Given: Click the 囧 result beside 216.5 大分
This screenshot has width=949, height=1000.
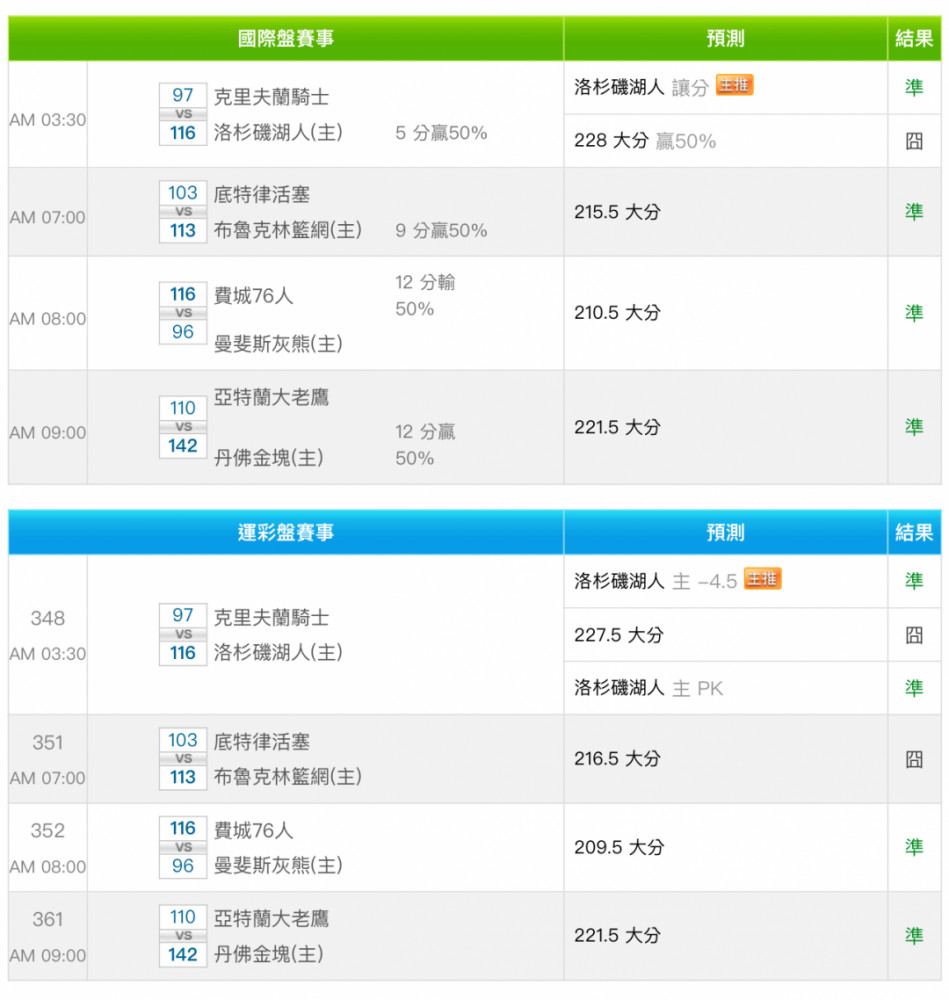Looking at the screenshot, I should (x=914, y=759).
